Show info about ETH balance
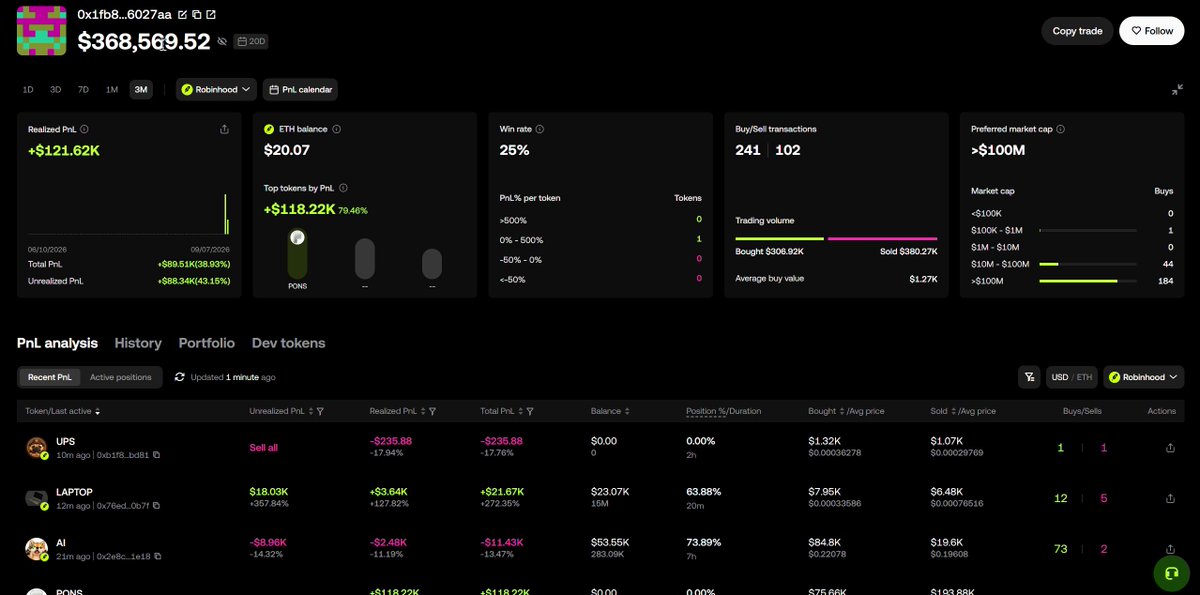 tap(337, 129)
